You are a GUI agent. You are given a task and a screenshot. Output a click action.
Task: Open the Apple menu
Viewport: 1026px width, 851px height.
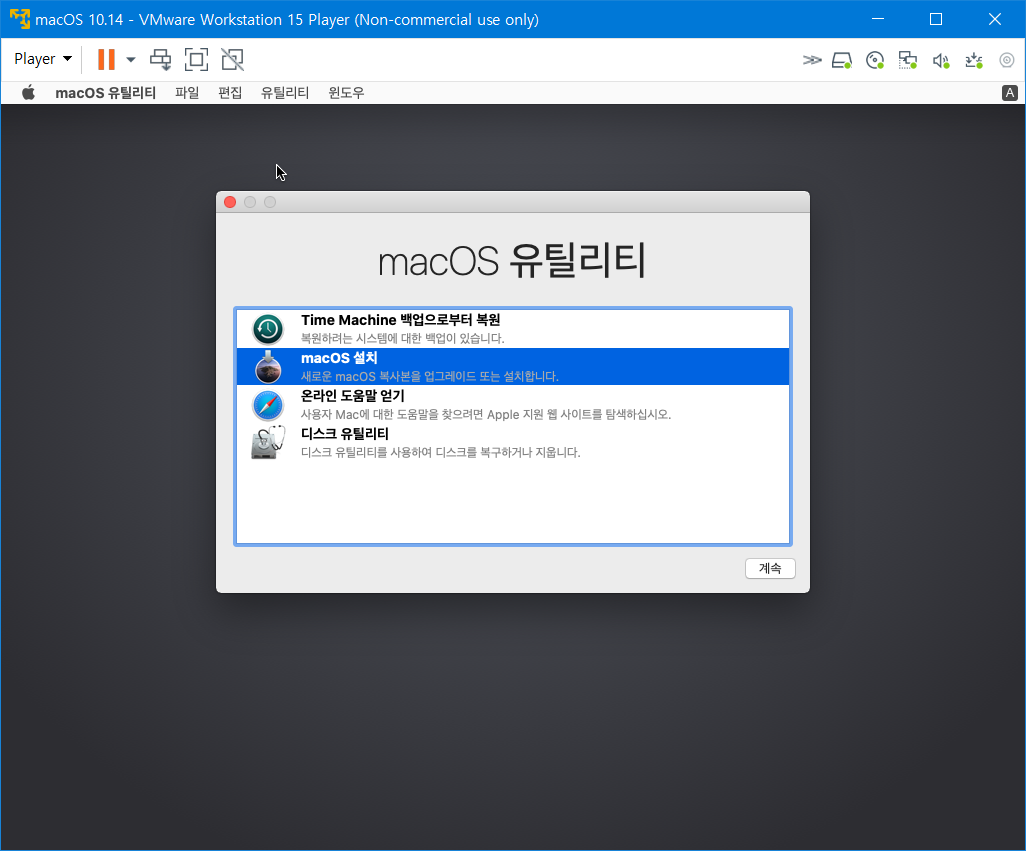point(28,93)
